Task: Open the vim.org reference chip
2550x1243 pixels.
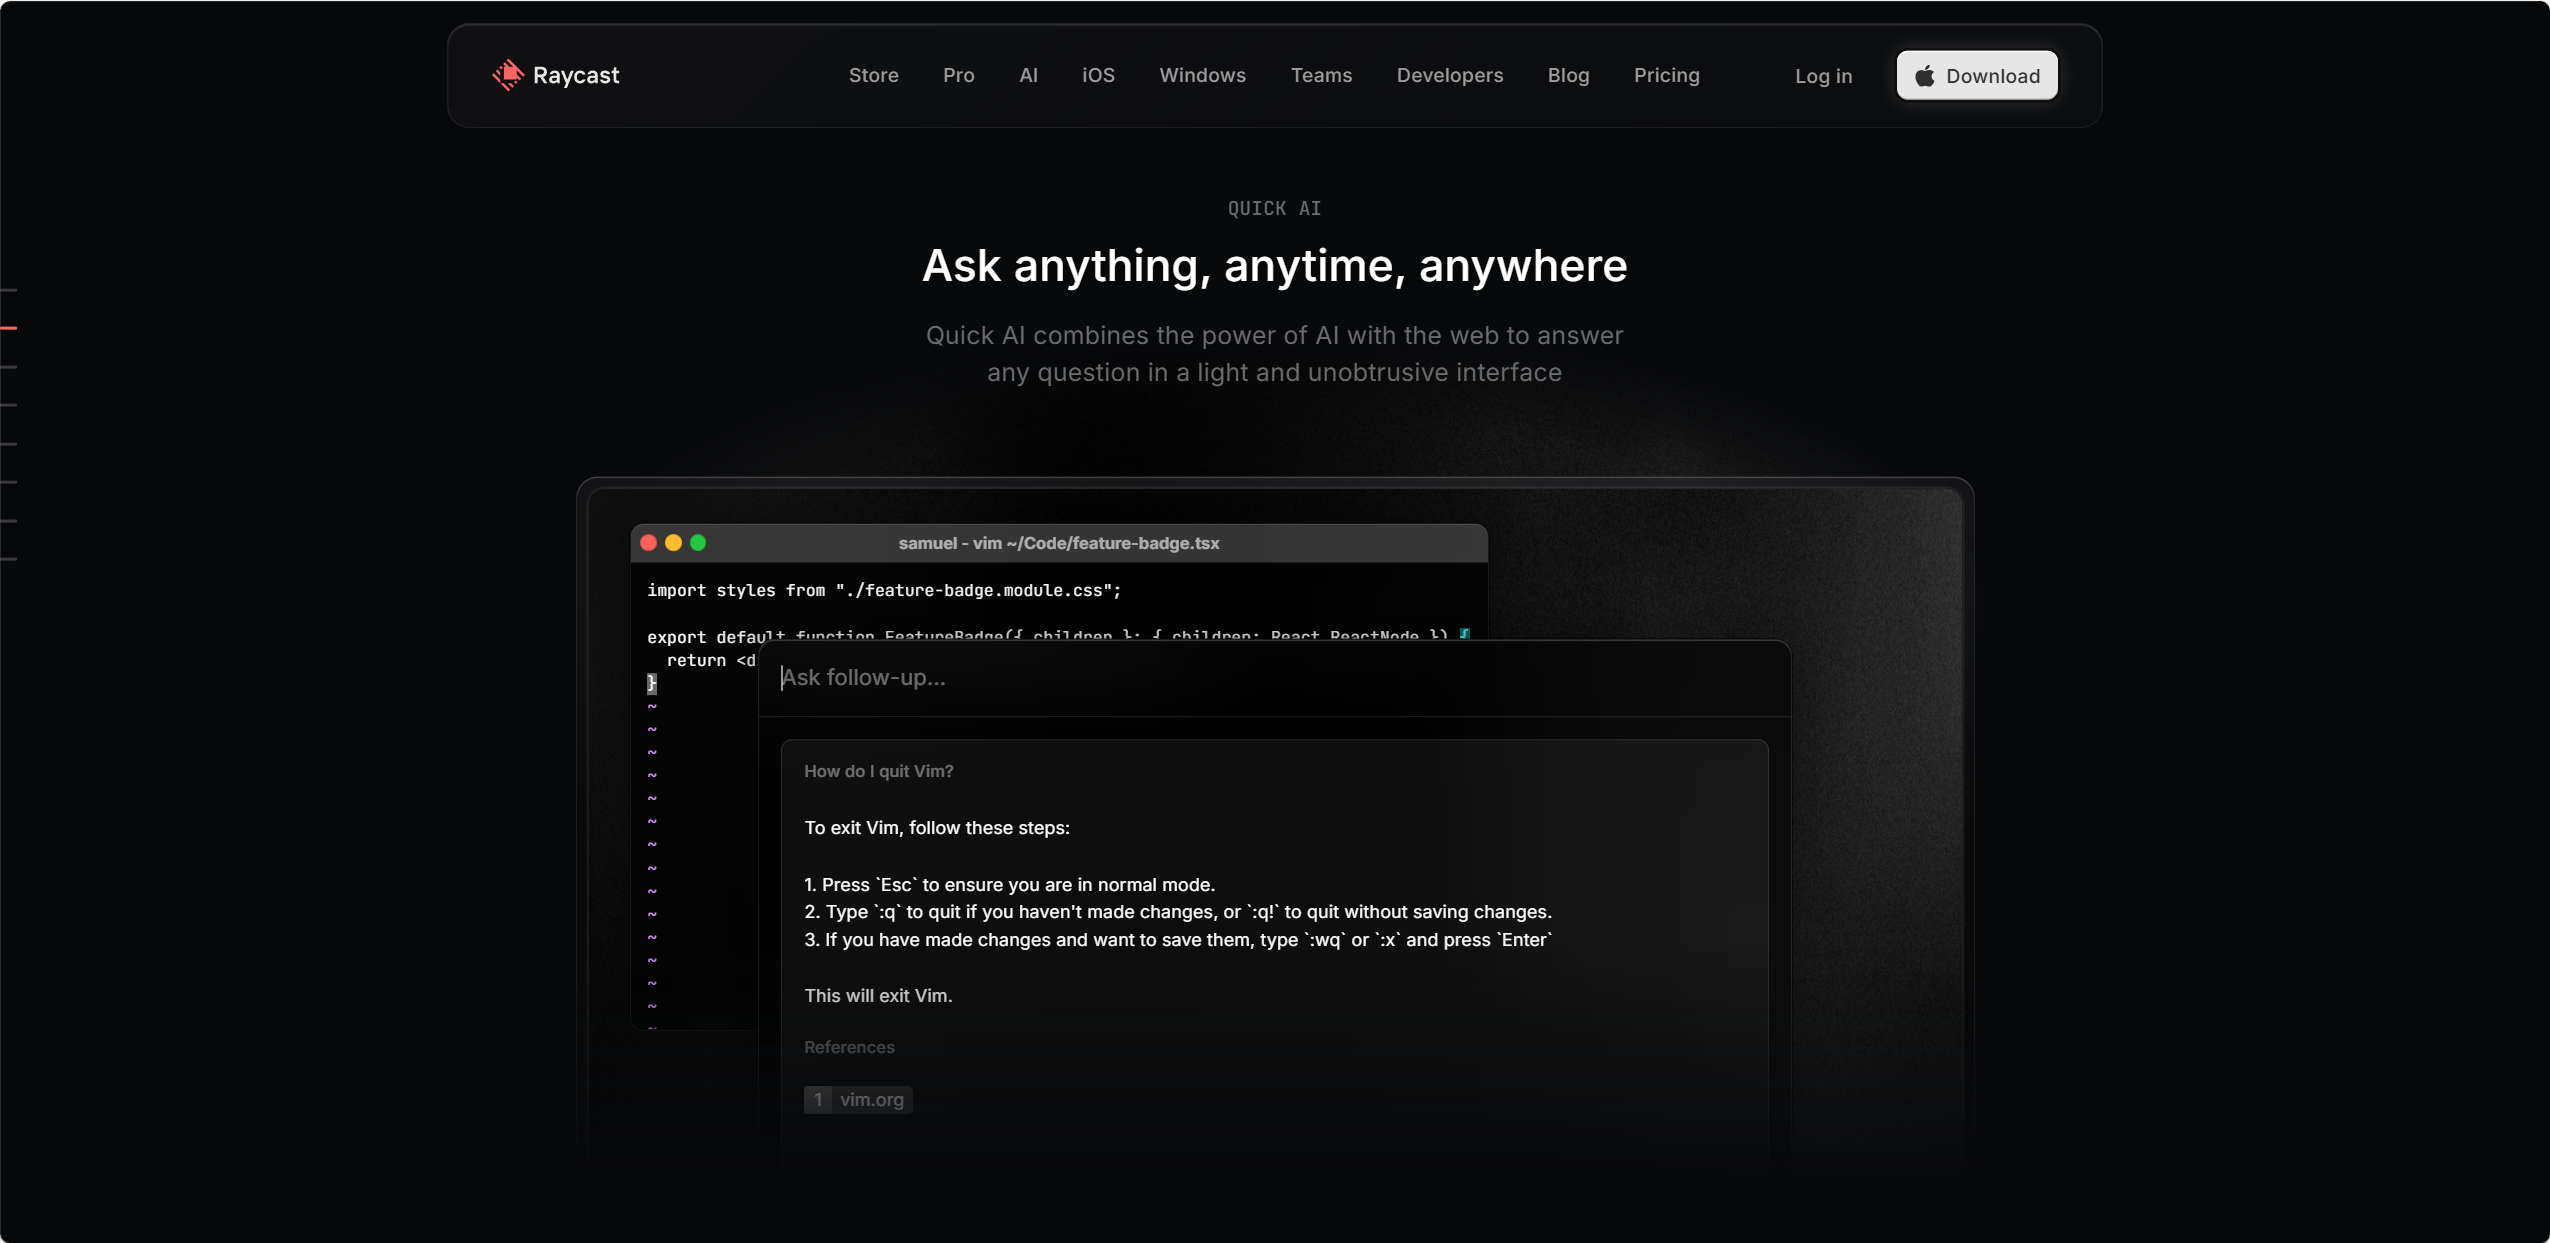Action: tap(858, 1100)
